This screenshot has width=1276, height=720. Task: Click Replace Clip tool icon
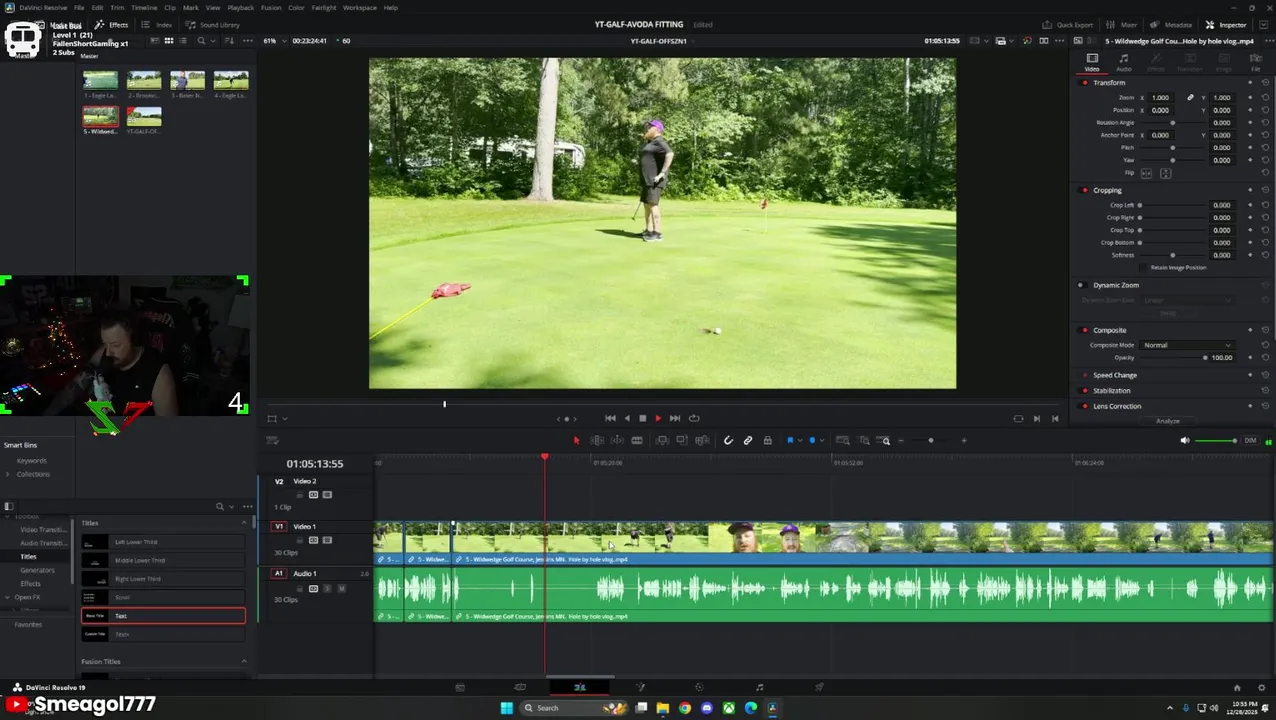click(702, 441)
